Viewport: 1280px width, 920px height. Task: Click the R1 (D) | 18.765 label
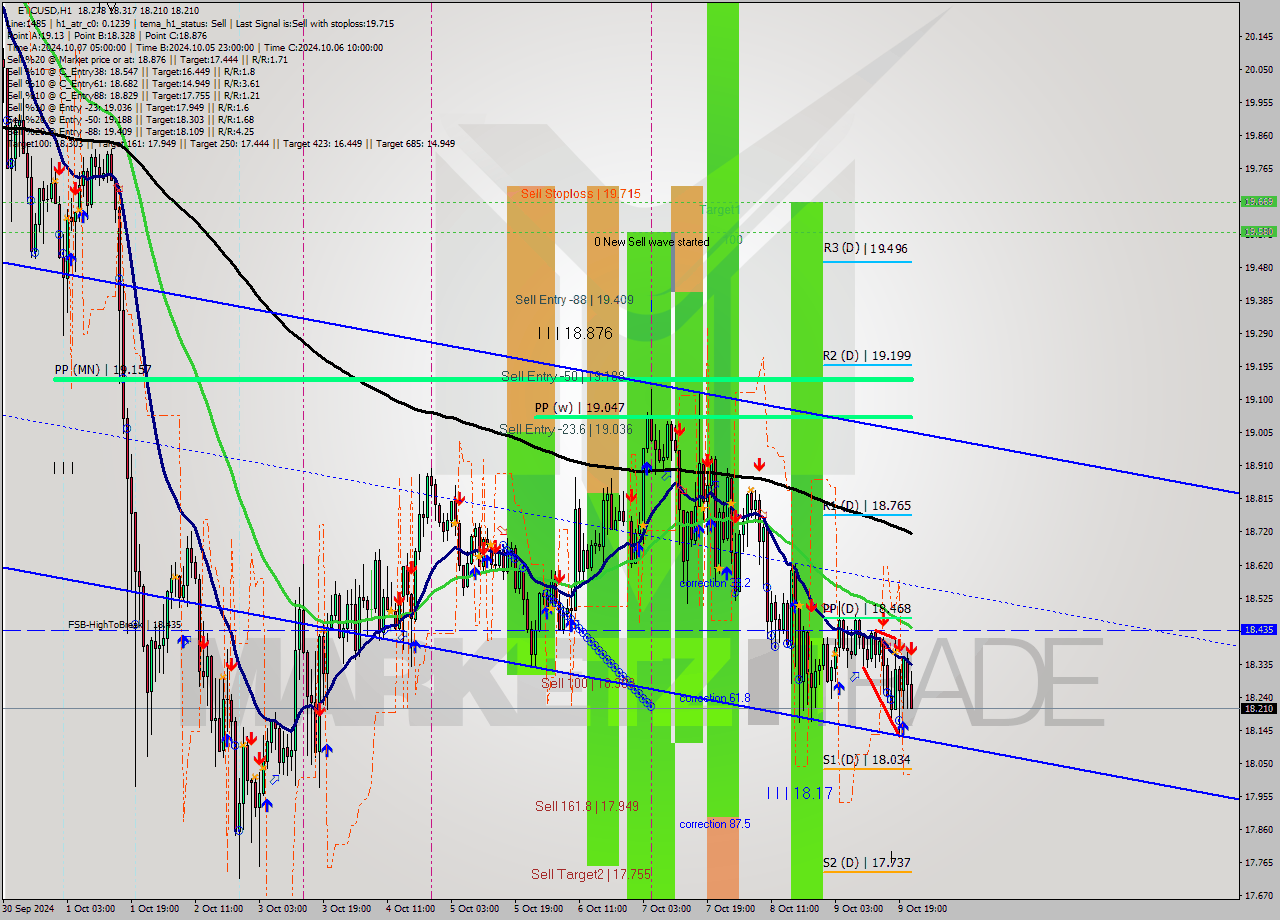866,506
